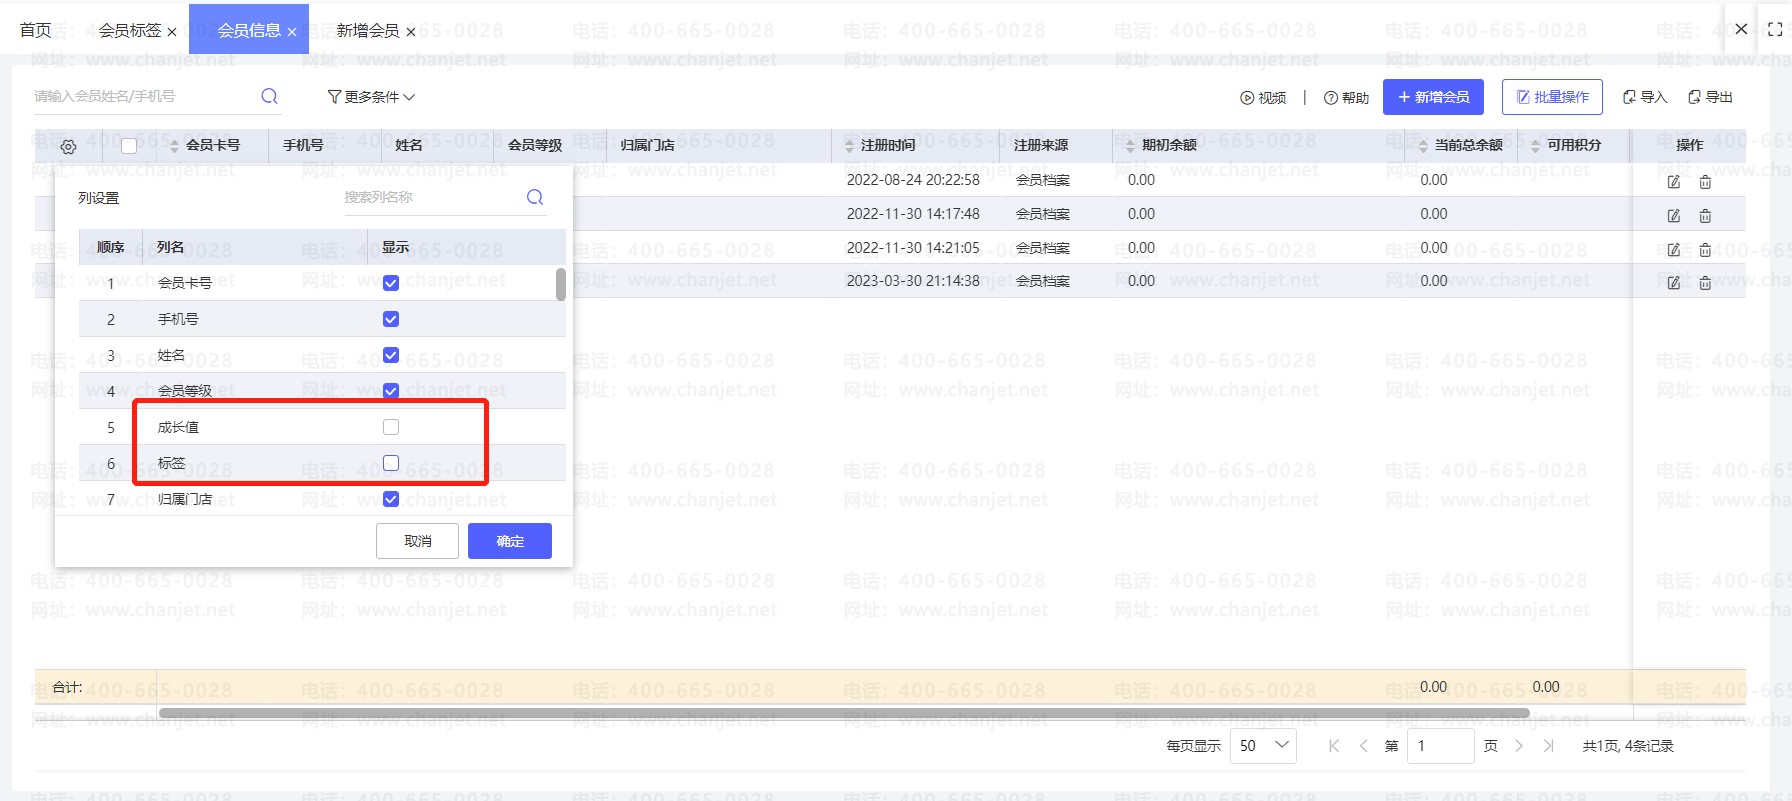The image size is (1792, 801).
Task: Open the 每页显示 page size dropdown
Action: pyautogui.click(x=1264, y=746)
